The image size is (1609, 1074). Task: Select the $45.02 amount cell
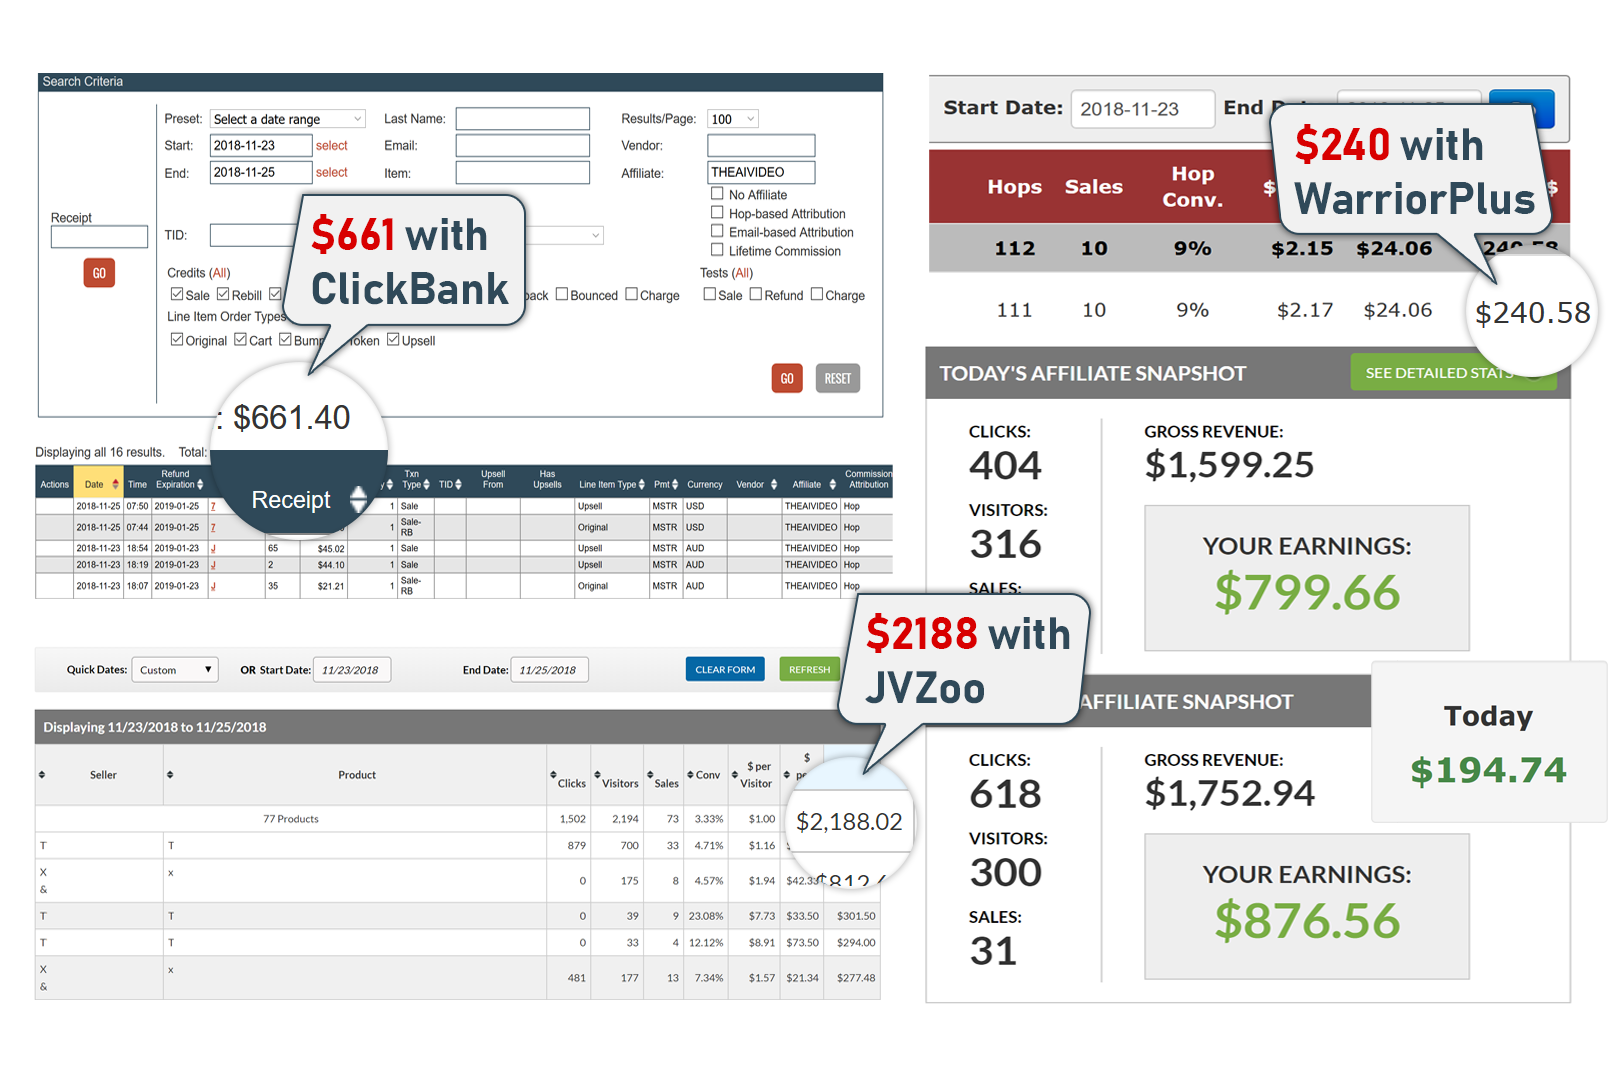click(x=324, y=548)
